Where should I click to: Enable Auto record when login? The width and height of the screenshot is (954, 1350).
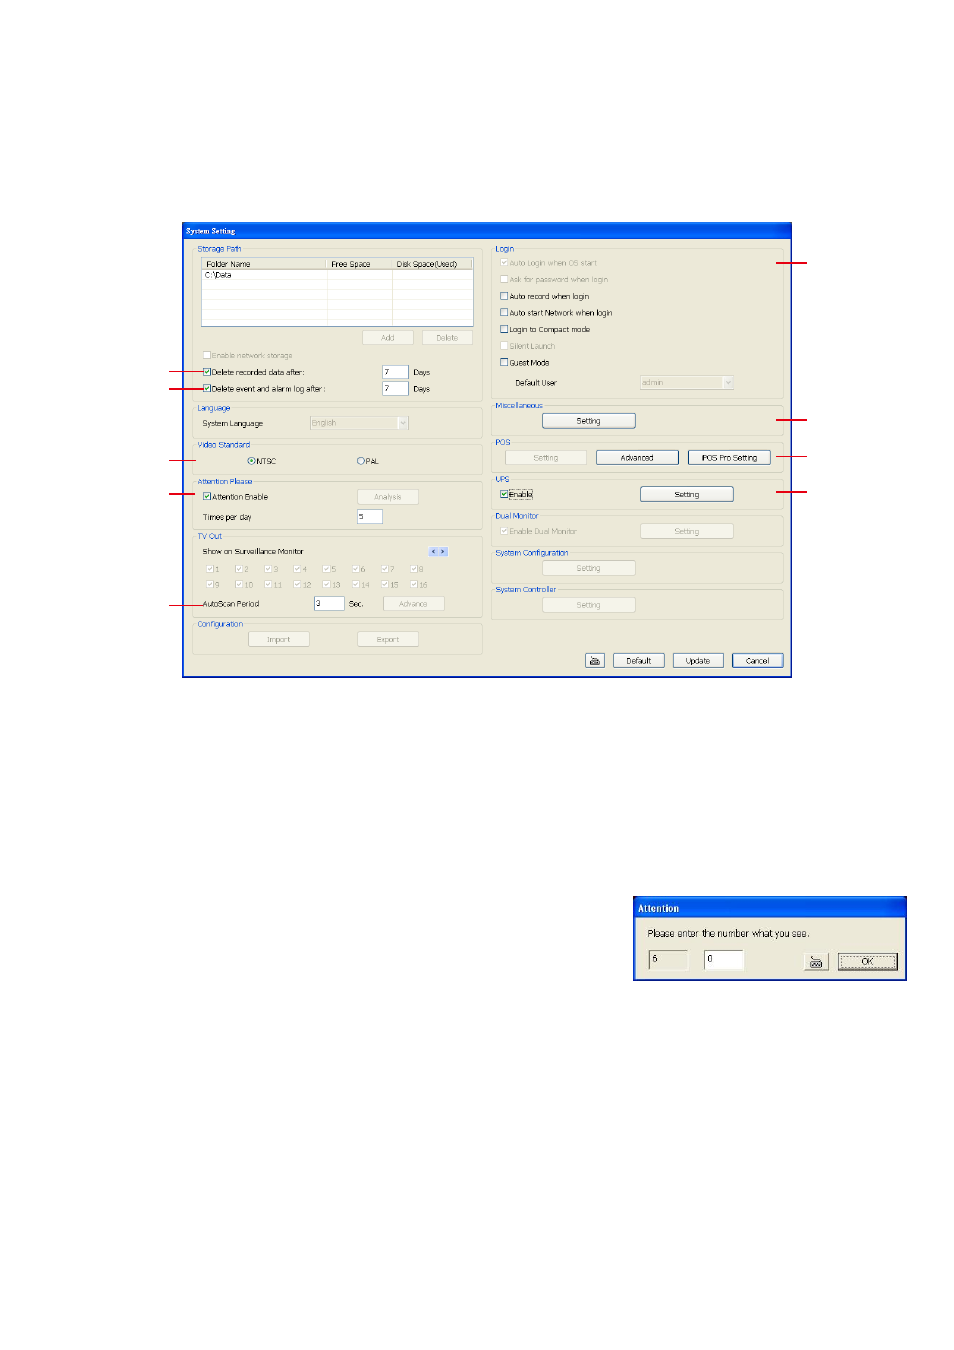pyautogui.click(x=504, y=297)
